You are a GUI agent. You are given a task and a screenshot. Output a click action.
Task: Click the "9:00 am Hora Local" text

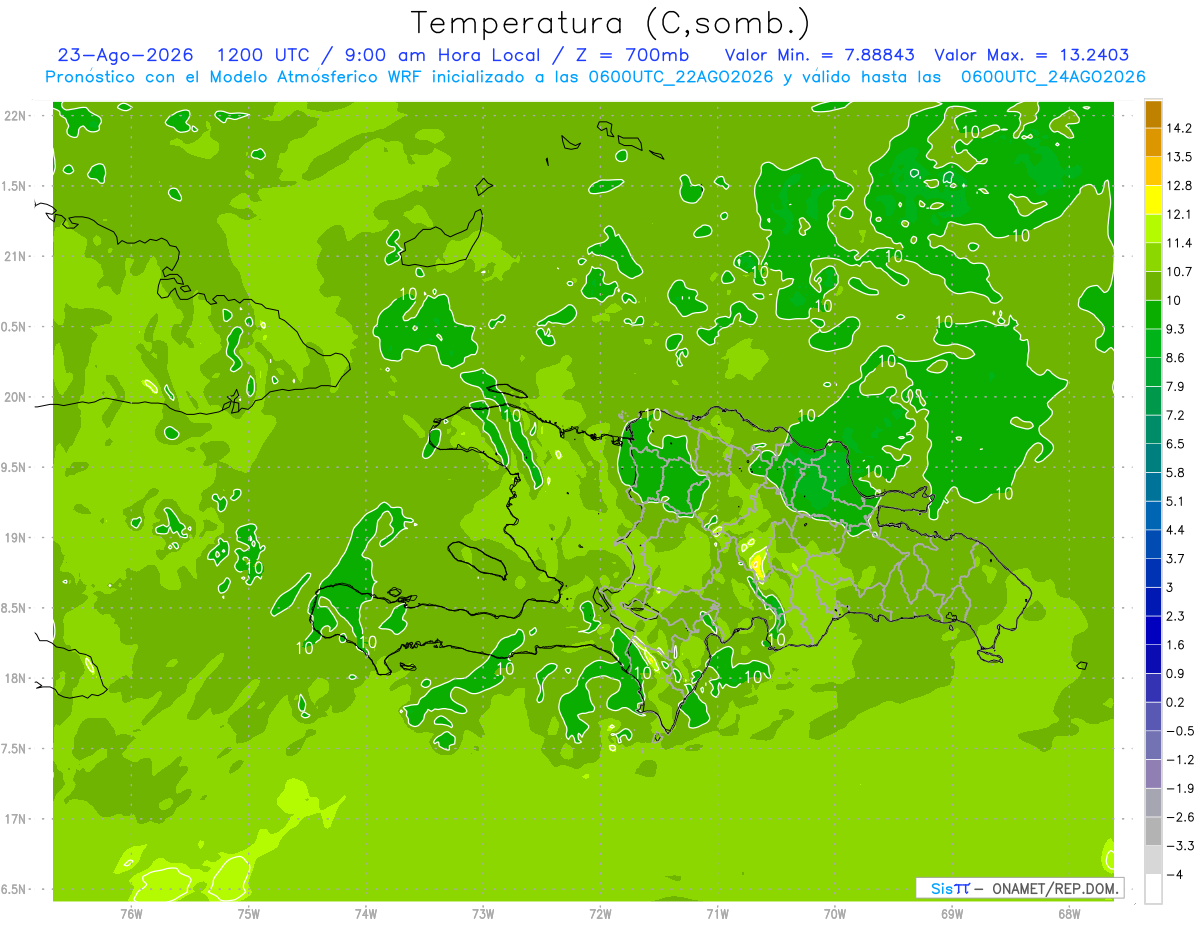tap(440, 55)
